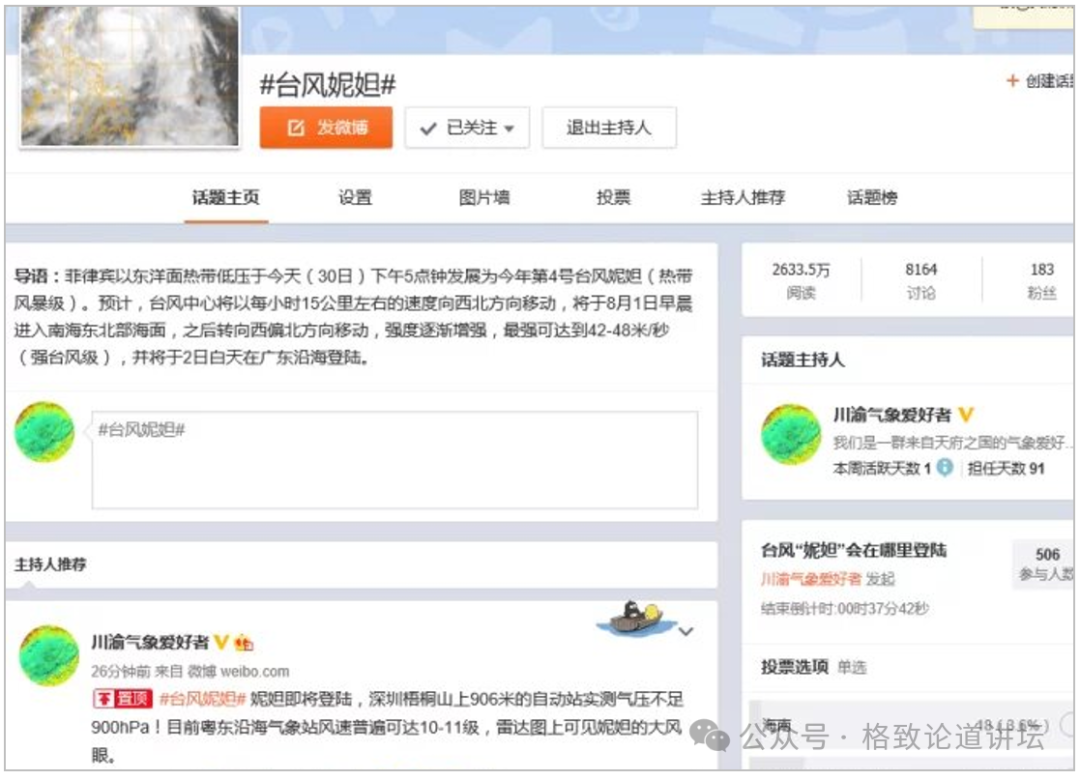Click the 投票选项 heading
The width and height of the screenshot is (1080, 780).
[x=794, y=667]
